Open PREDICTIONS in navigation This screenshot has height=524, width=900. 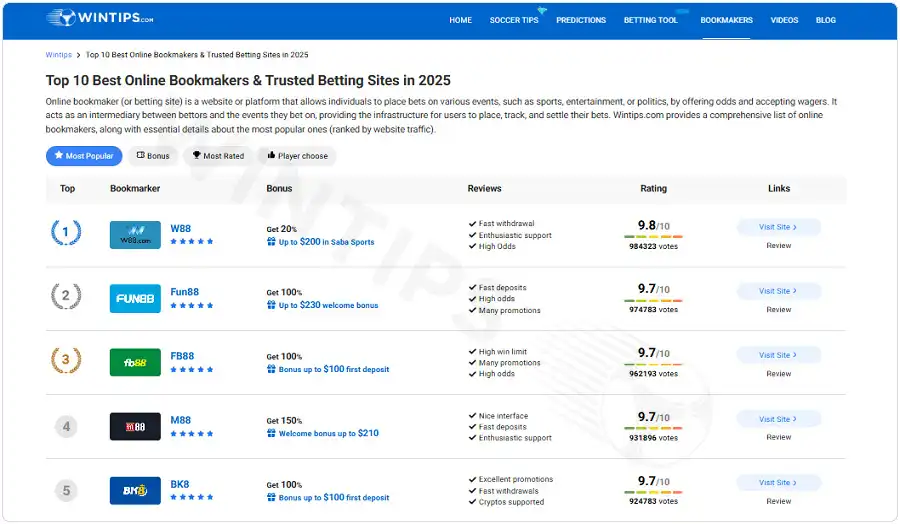point(581,20)
